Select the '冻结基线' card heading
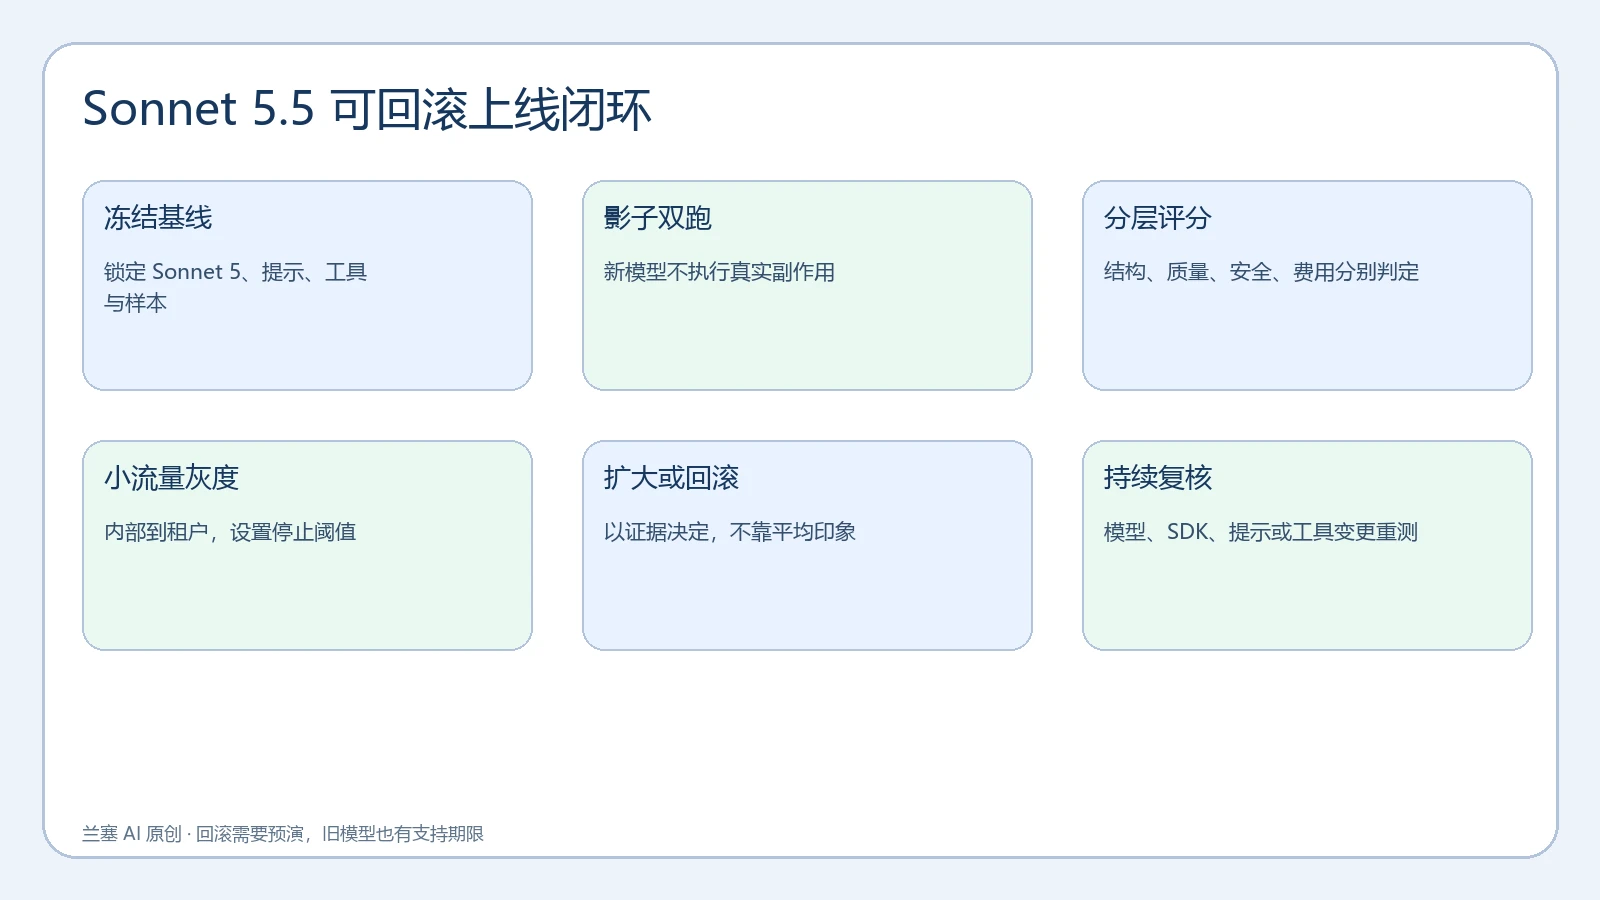The width and height of the screenshot is (1600, 900). point(158,218)
